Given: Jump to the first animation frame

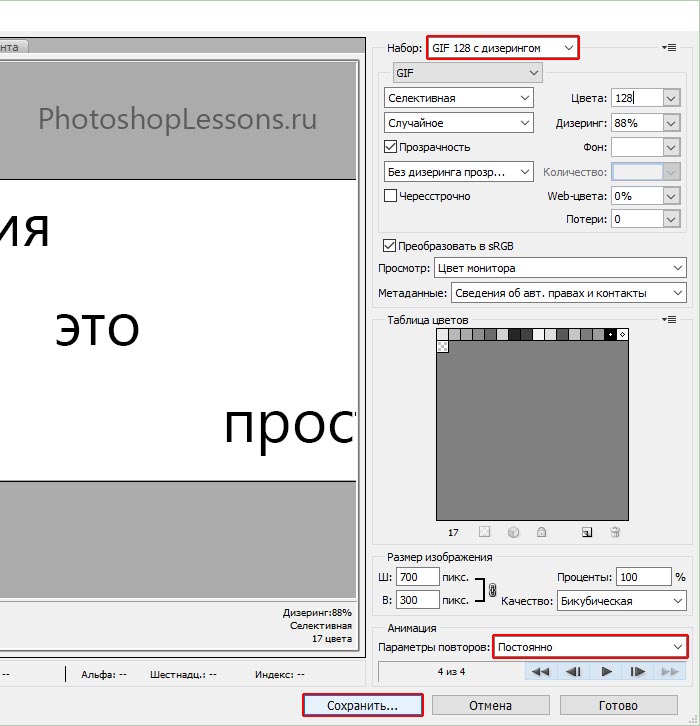Looking at the screenshot, I should click(x=540, y=671).
